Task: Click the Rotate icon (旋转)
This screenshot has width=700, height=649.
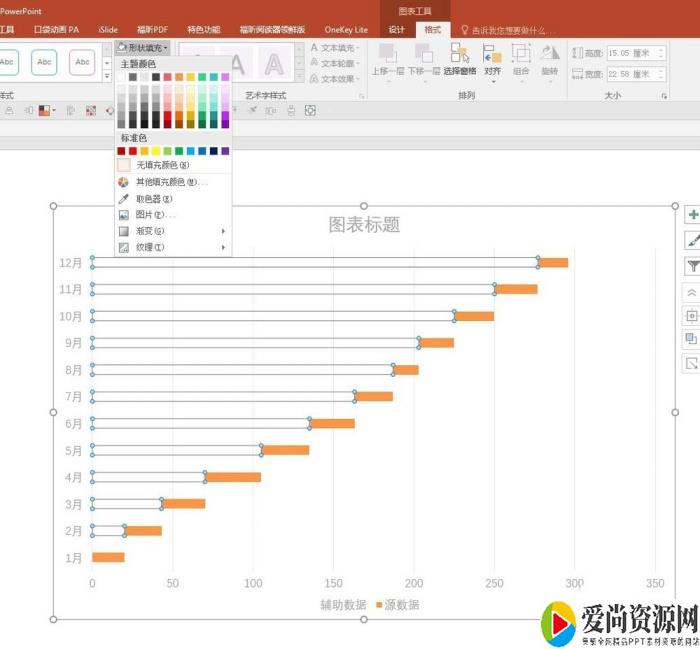Action: tap(550, 58)
